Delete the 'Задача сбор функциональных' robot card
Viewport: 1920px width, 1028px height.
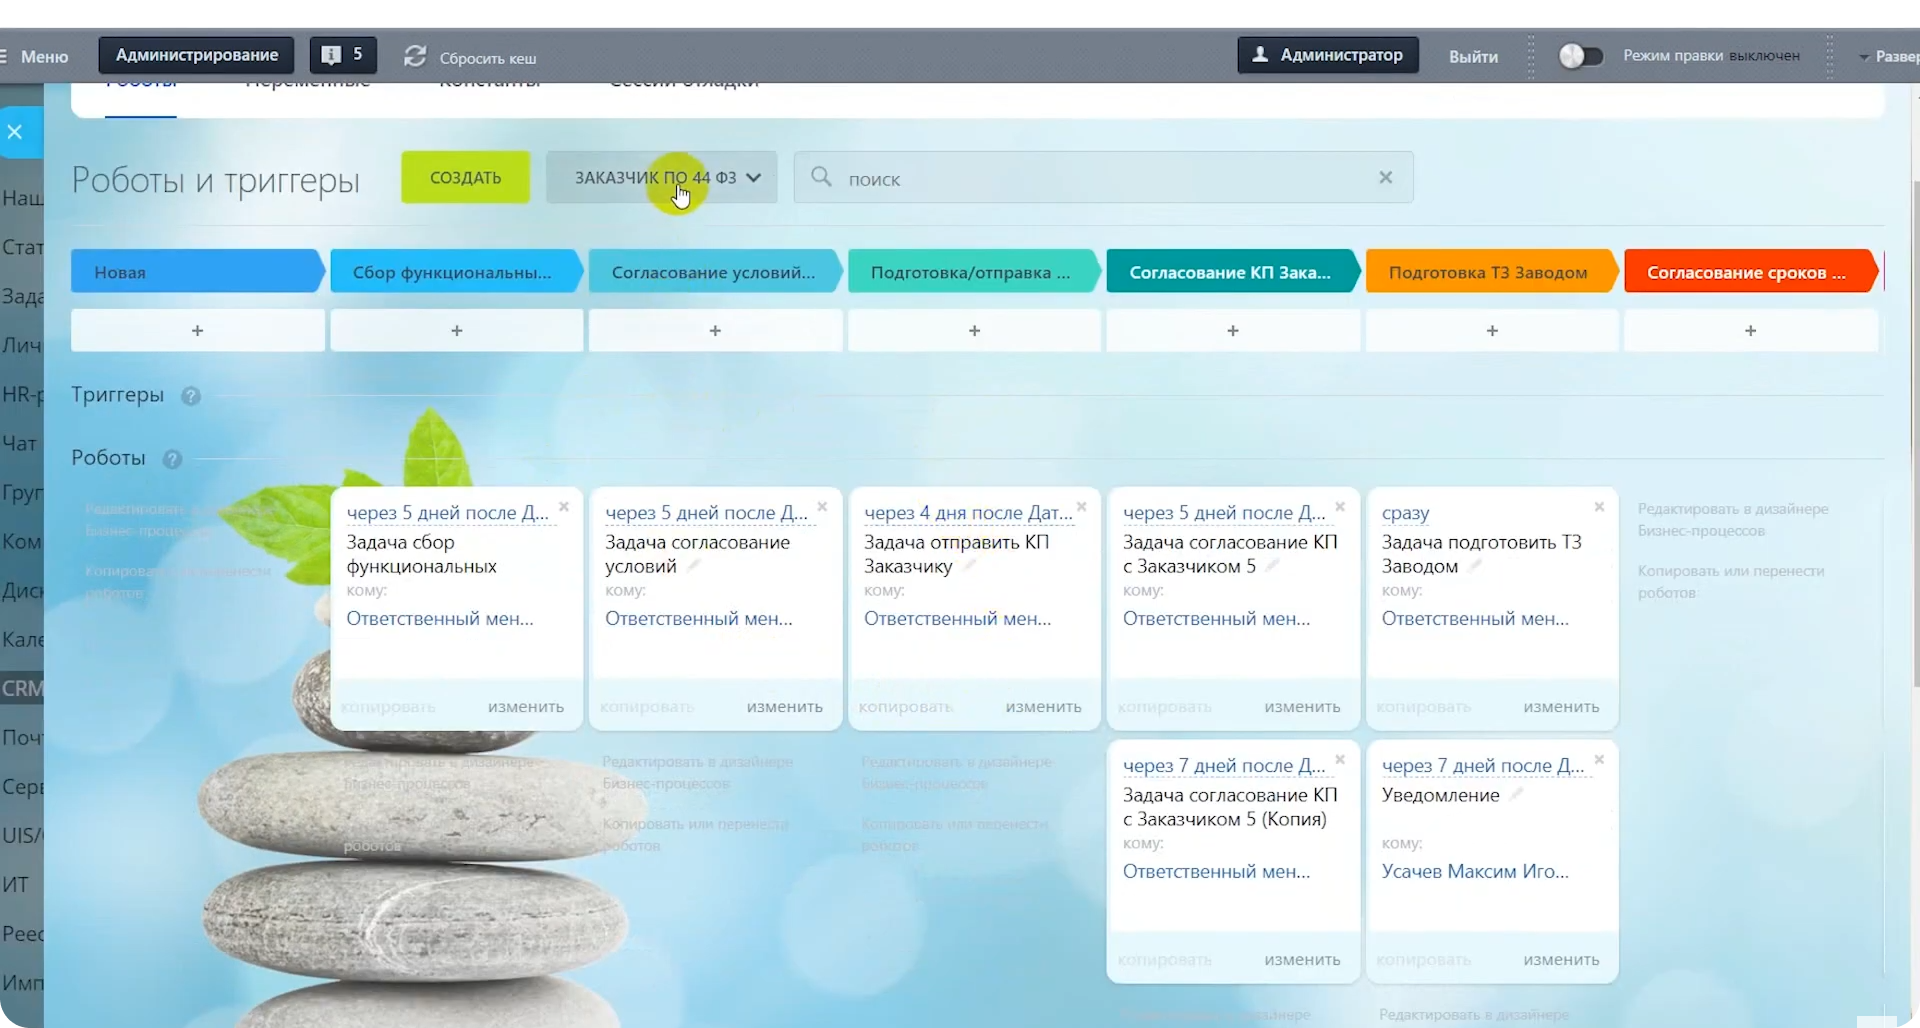(x=564, y=507)
